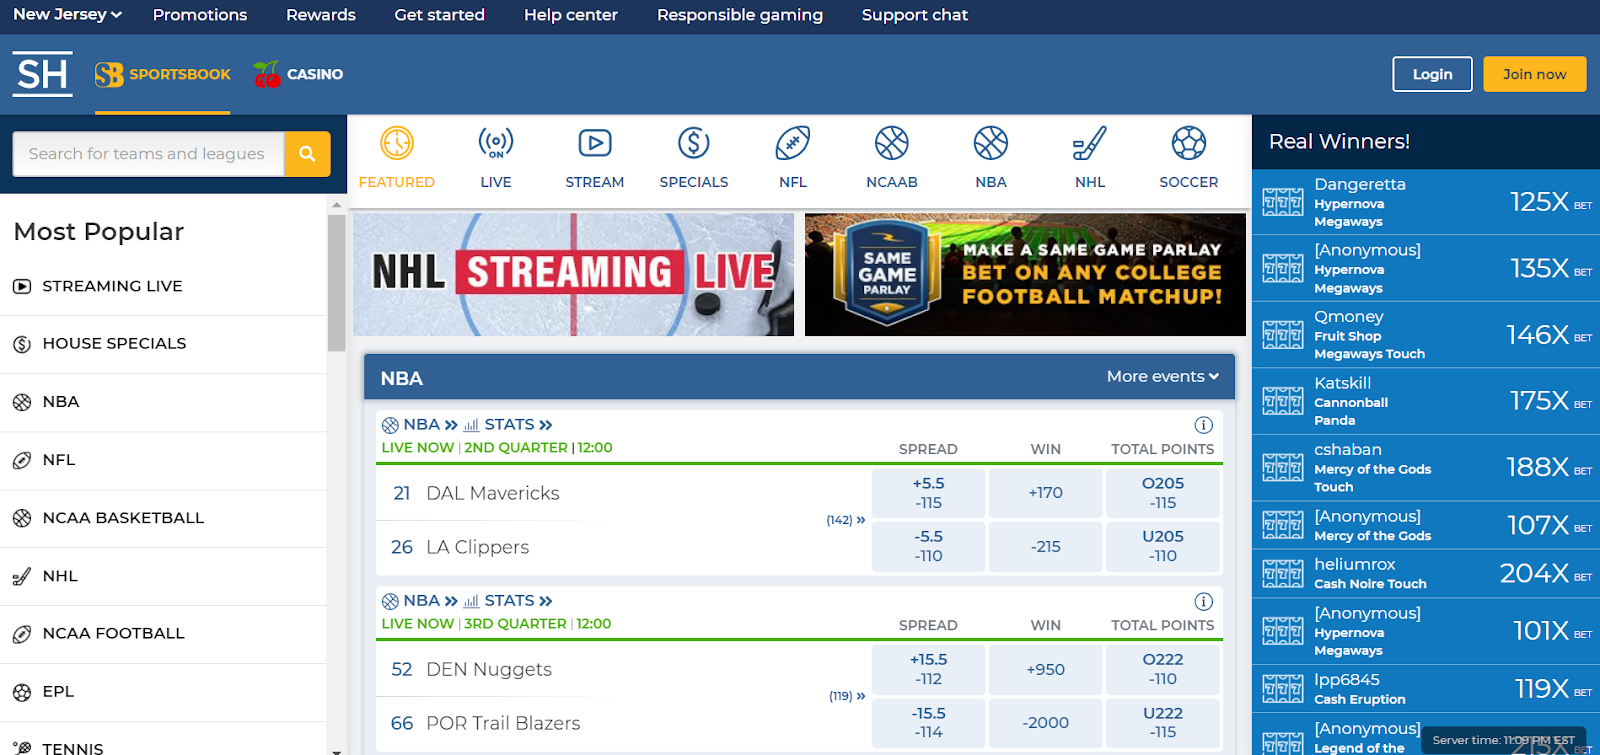Click the Casino cherry icon
This screenshot has height=755, width=1600.
pyautogui.click(x=267, y=74)
